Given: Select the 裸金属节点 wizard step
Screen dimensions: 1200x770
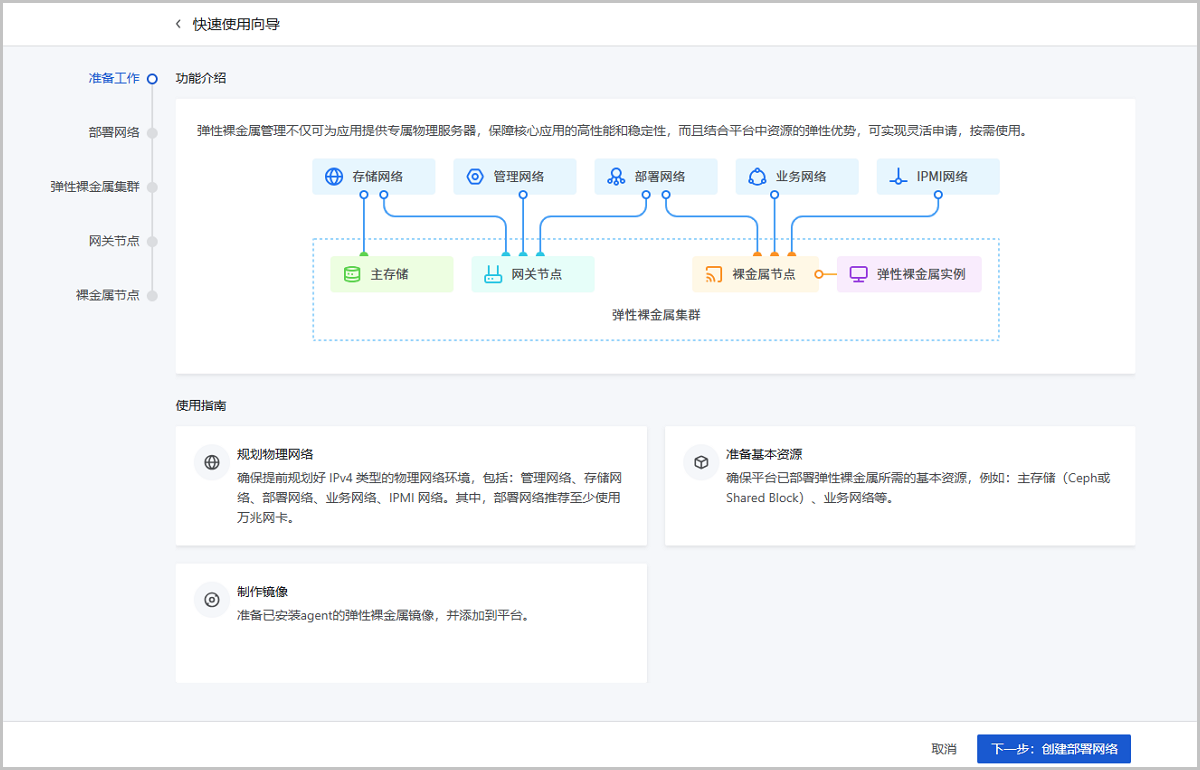Looking at the screenshot, I should (108, 296).
